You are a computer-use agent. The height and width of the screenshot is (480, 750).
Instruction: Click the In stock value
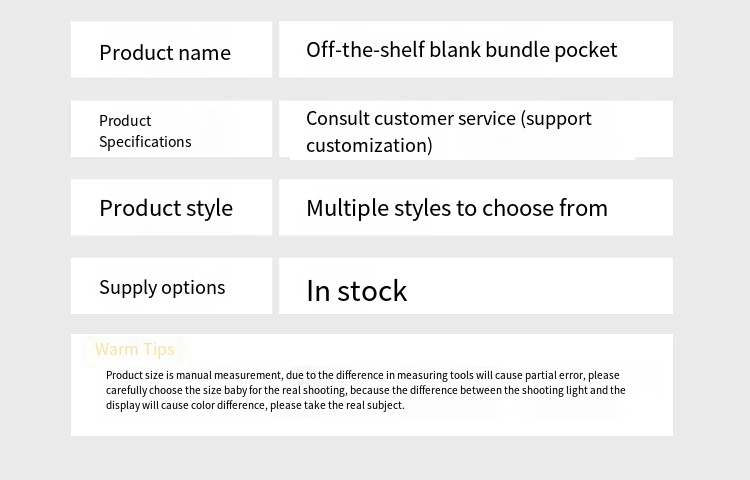[356, 291]
